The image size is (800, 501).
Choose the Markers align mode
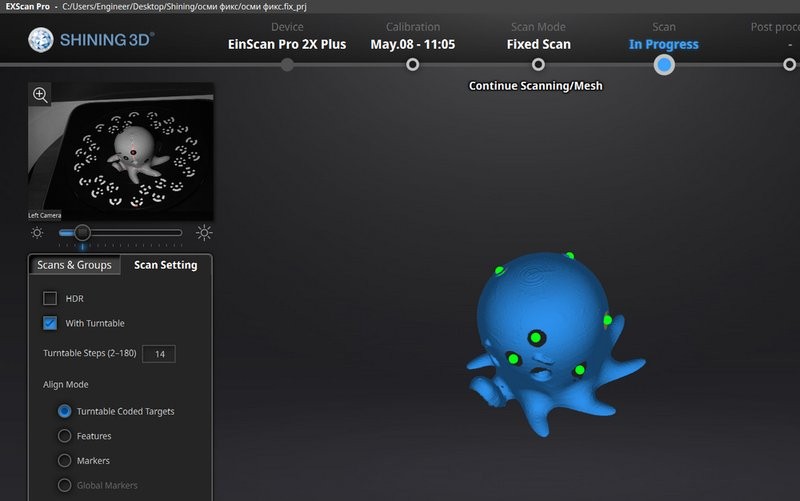pyautogui.click(x=65, y=461)
